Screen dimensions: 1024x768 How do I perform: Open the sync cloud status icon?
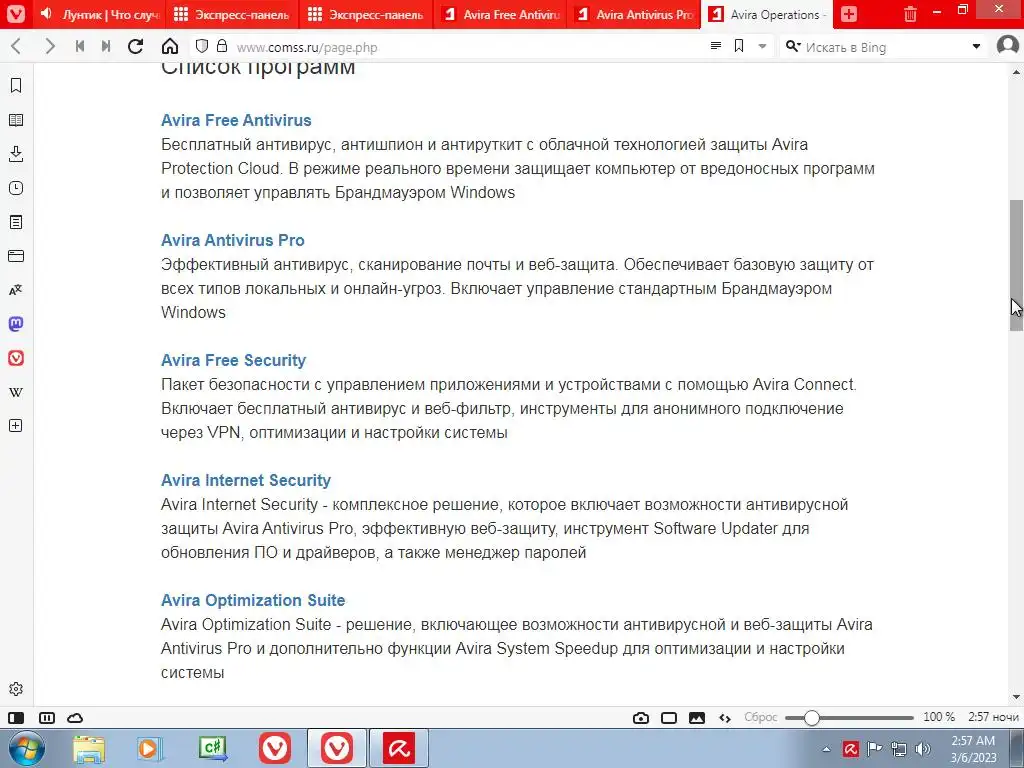75,718
